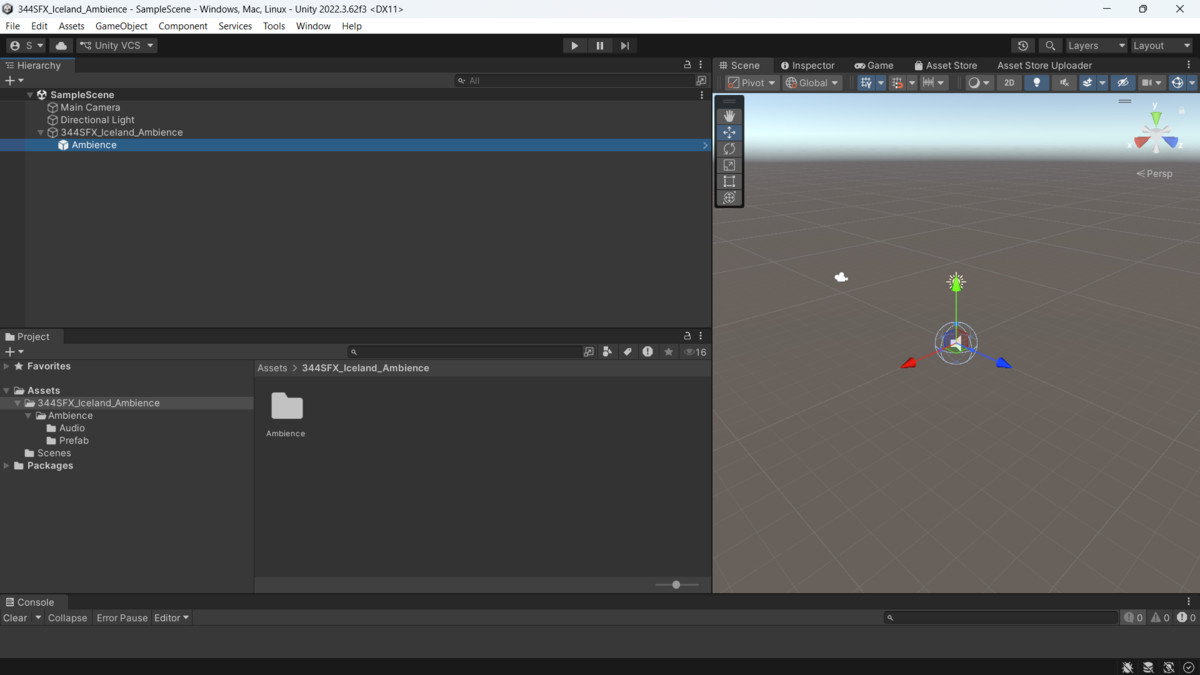
Task: Click the Play button
Action: [x=574, y=45]
